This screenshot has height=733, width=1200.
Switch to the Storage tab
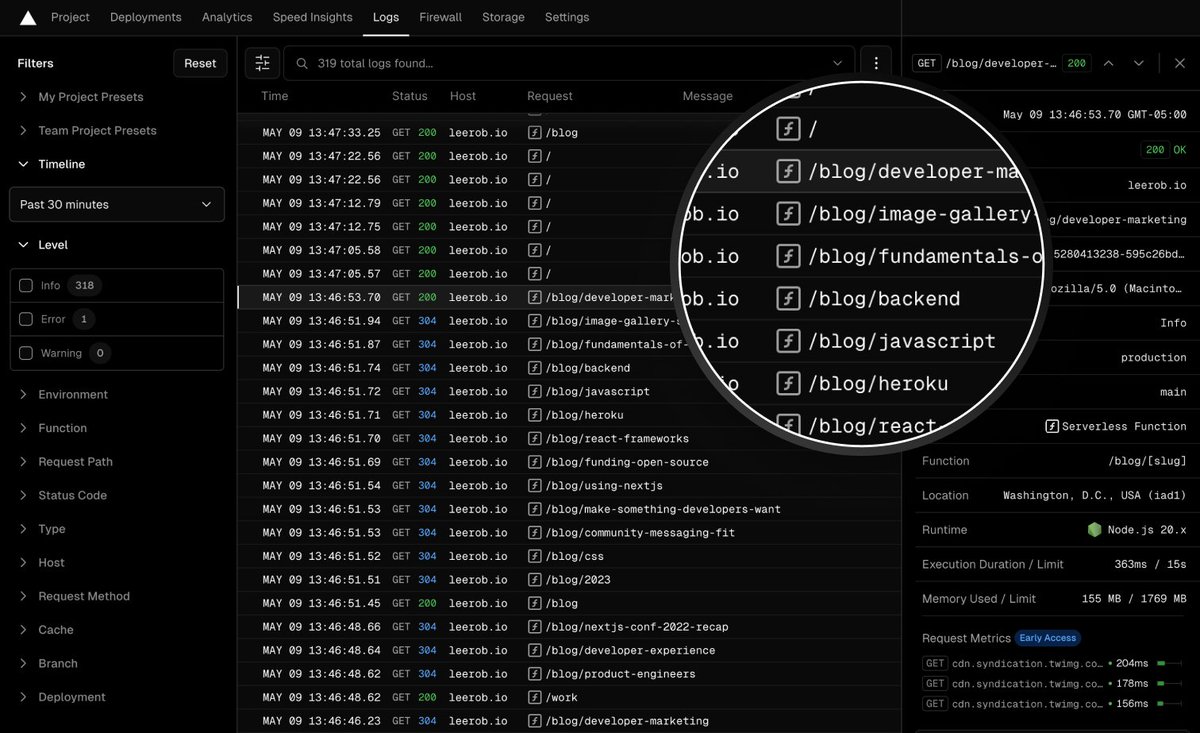coord(503,17)
